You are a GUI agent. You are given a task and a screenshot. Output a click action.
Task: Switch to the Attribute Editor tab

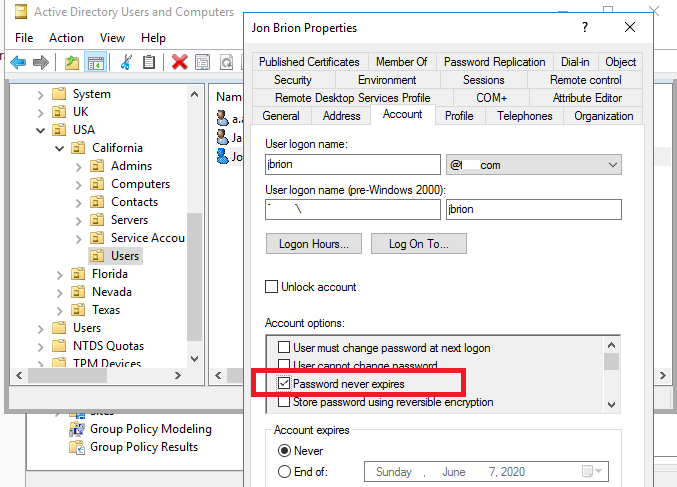[587, 98]
